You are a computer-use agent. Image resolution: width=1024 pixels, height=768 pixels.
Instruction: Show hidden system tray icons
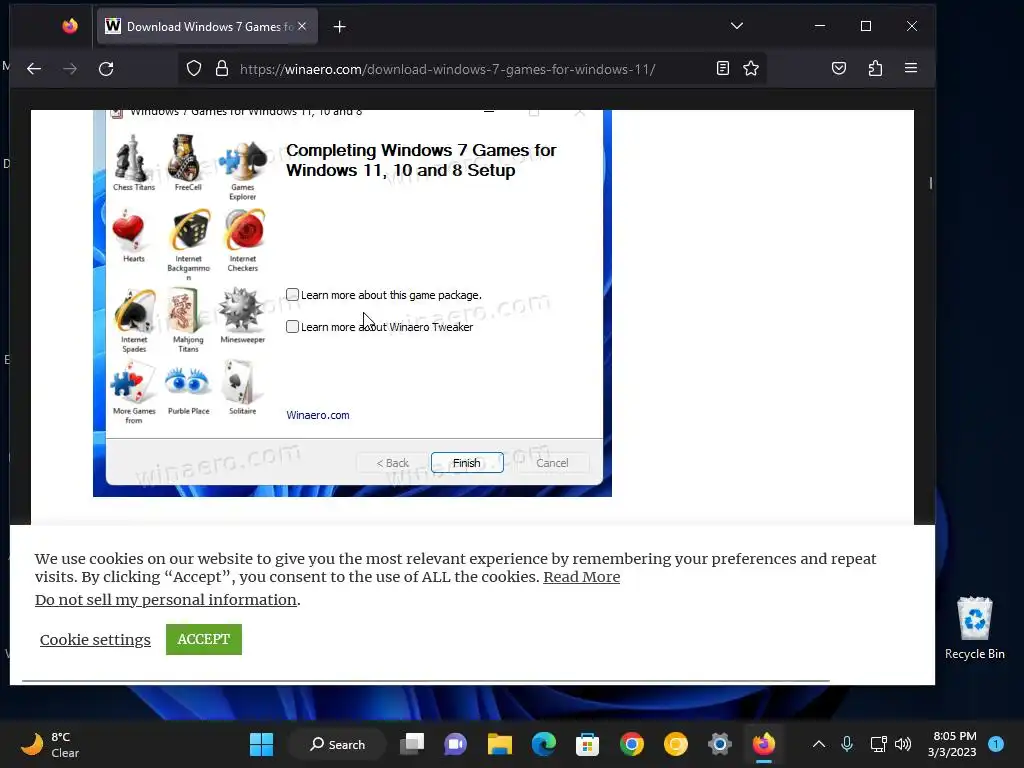pos(818,744)
